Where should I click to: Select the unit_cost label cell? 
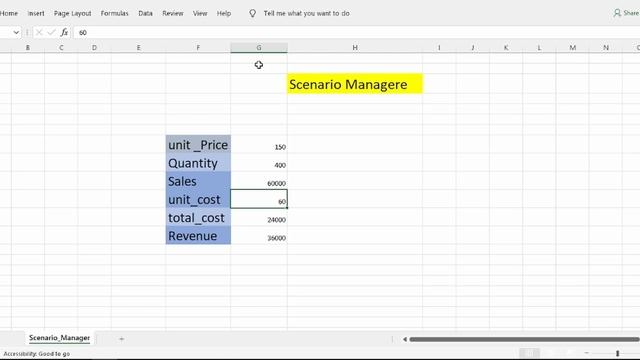pyautogui.click(x=198, y=199)
